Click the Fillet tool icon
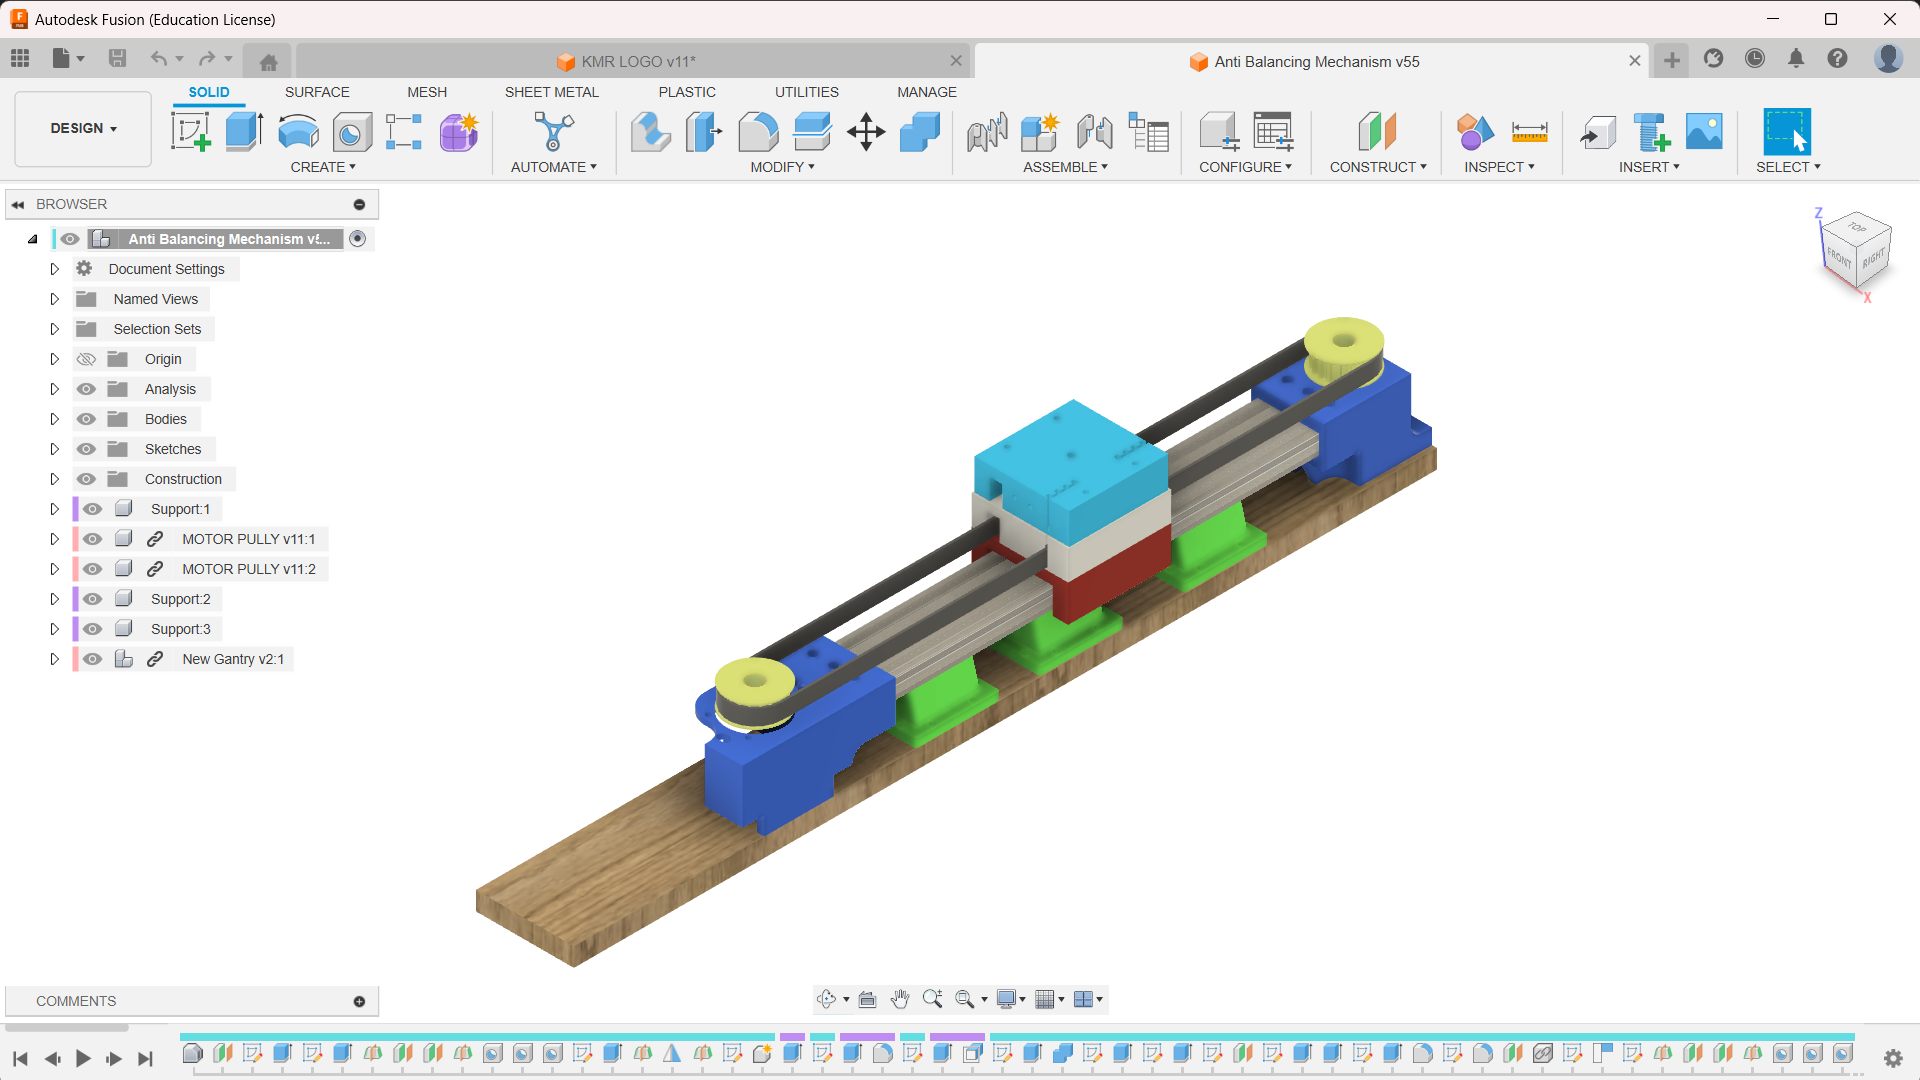Screen dimensions: 1920x1080 pyautogui.click(x=758, y=131)
